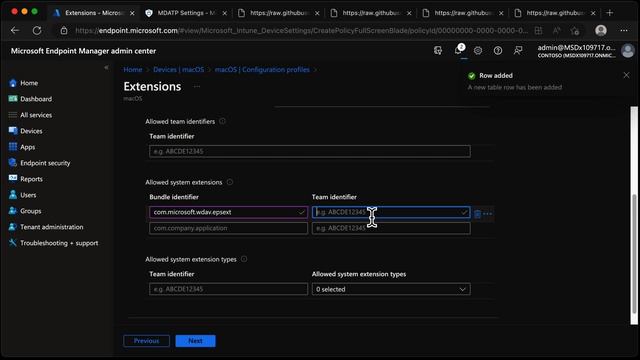Click the browser back arrow
The width and height of the screenshot is (640, 360).
pyautogui.click(x=15, y=31)
